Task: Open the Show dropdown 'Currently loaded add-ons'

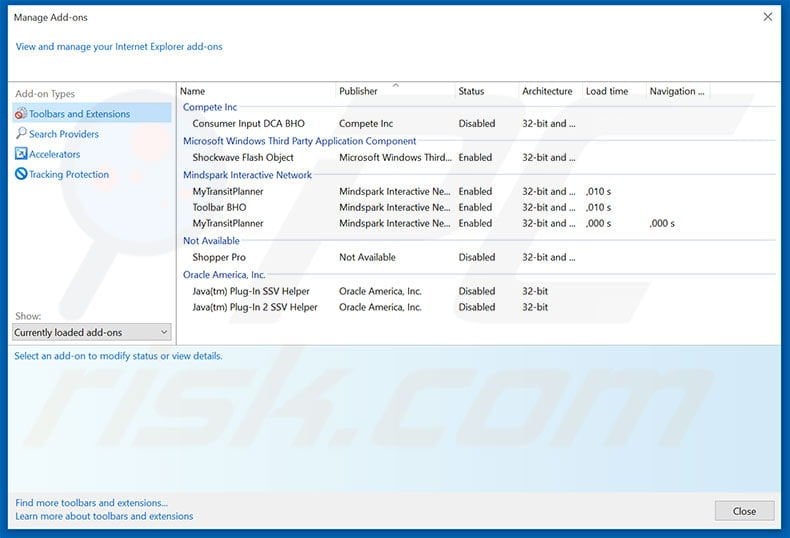Action: tap(92, 332)
